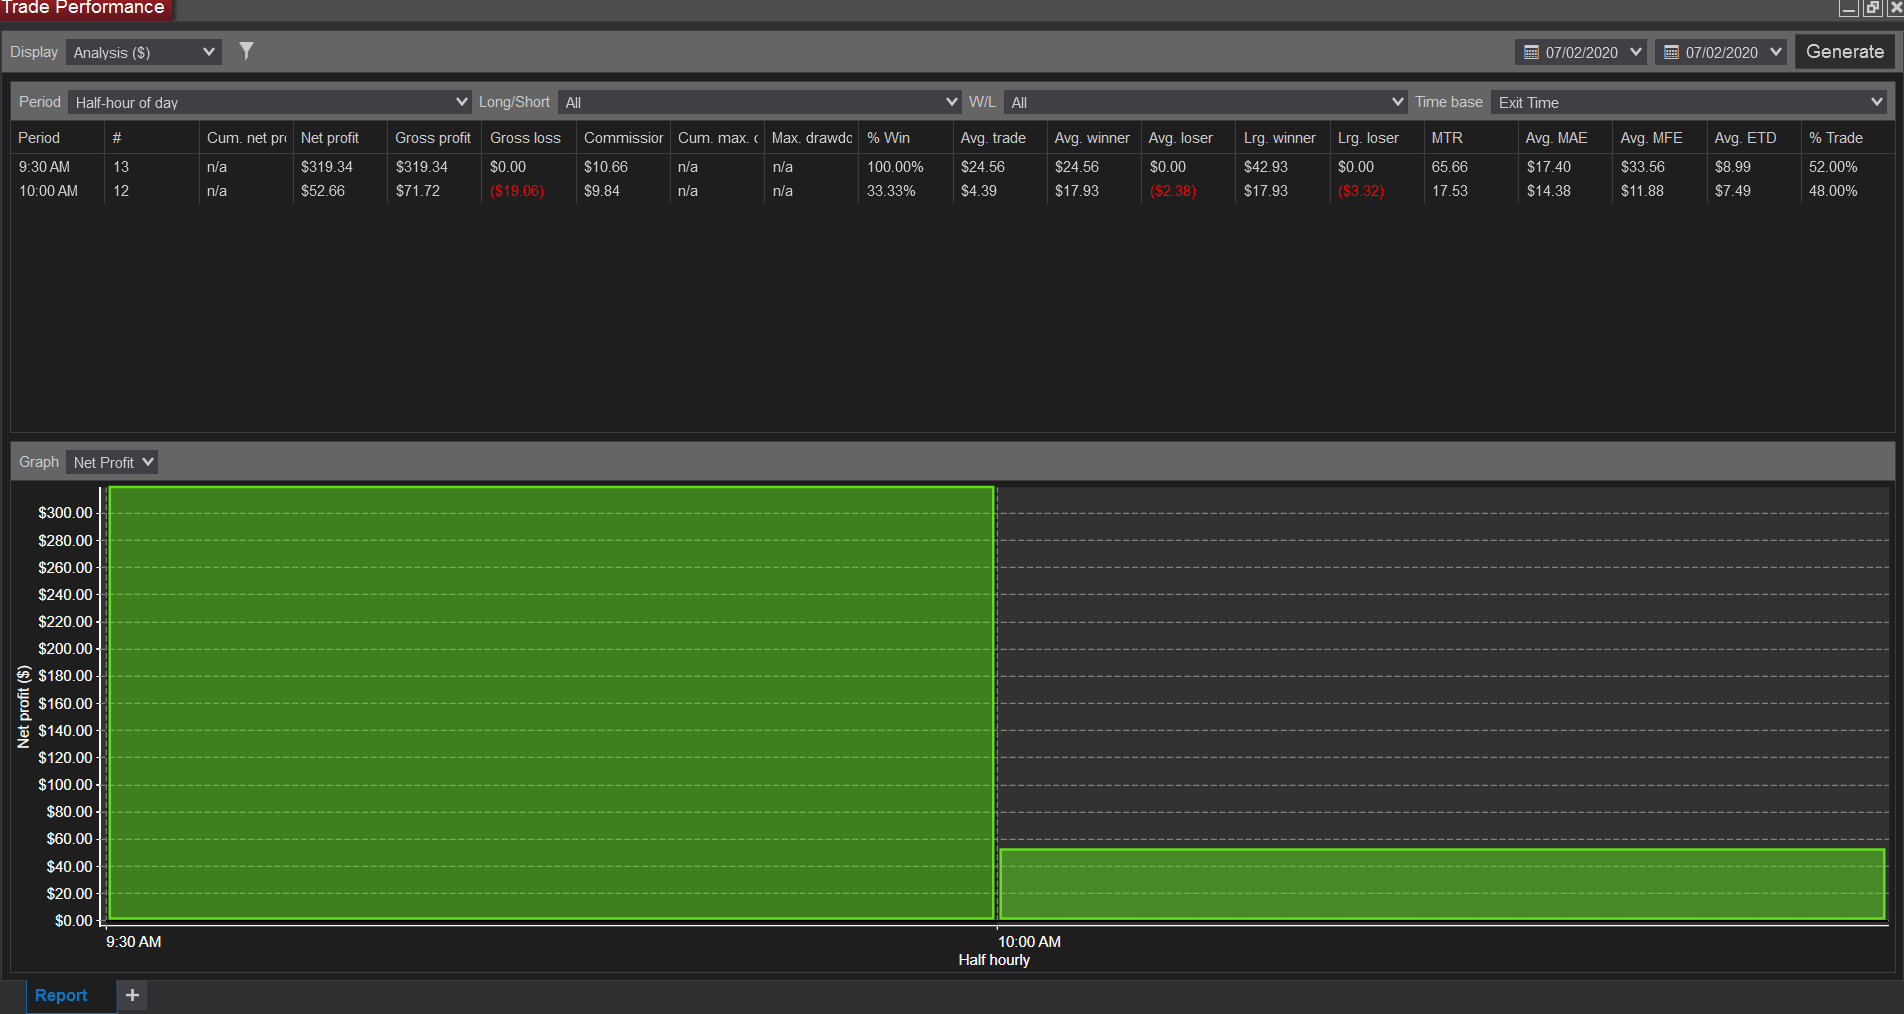
Task: Open the Graph Net Profit dropdown
Action: click(x=112, y=462)
